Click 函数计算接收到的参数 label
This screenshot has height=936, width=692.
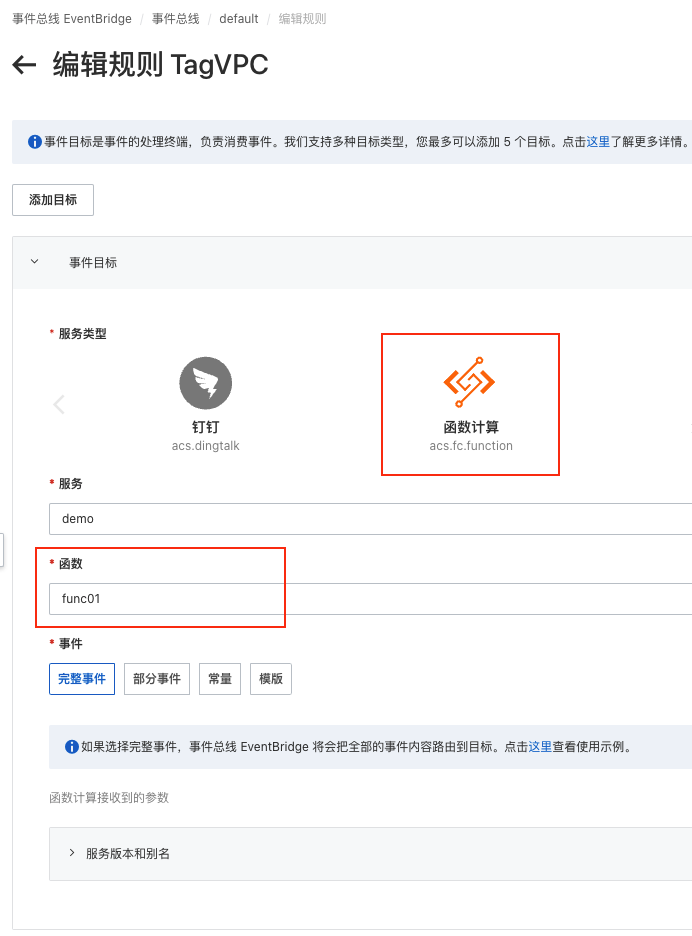109,798
